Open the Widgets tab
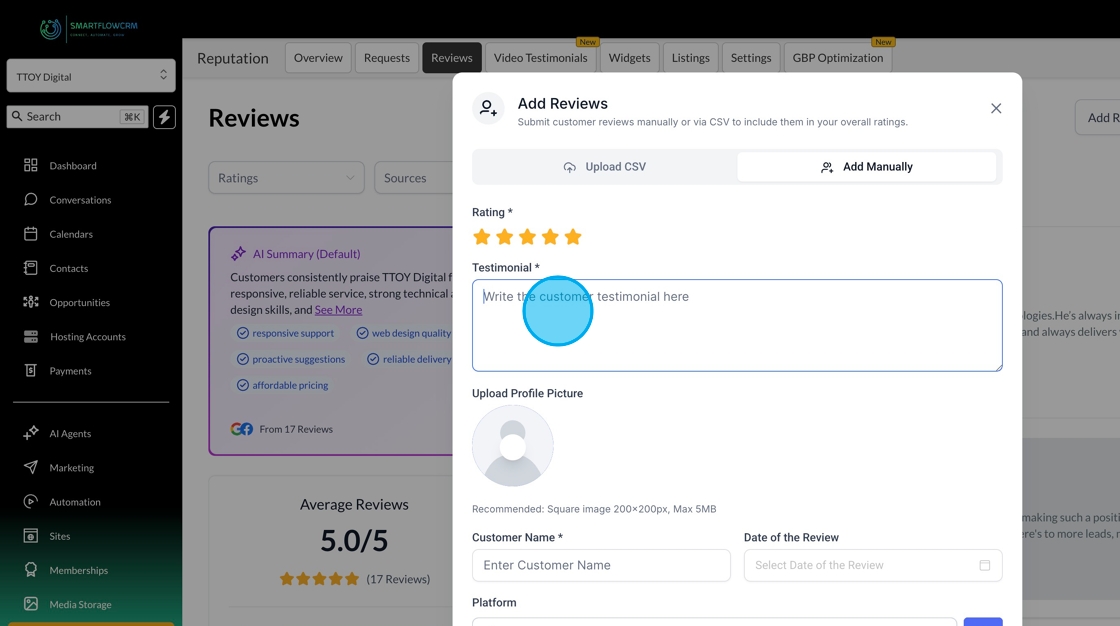Image resolution: width=1120 pixels, height=626 pixels. (x=629, y=58)
